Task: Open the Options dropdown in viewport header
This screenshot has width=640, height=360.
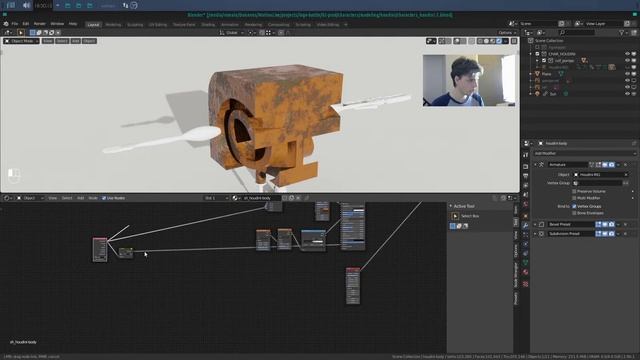Action: coord(507,33)
